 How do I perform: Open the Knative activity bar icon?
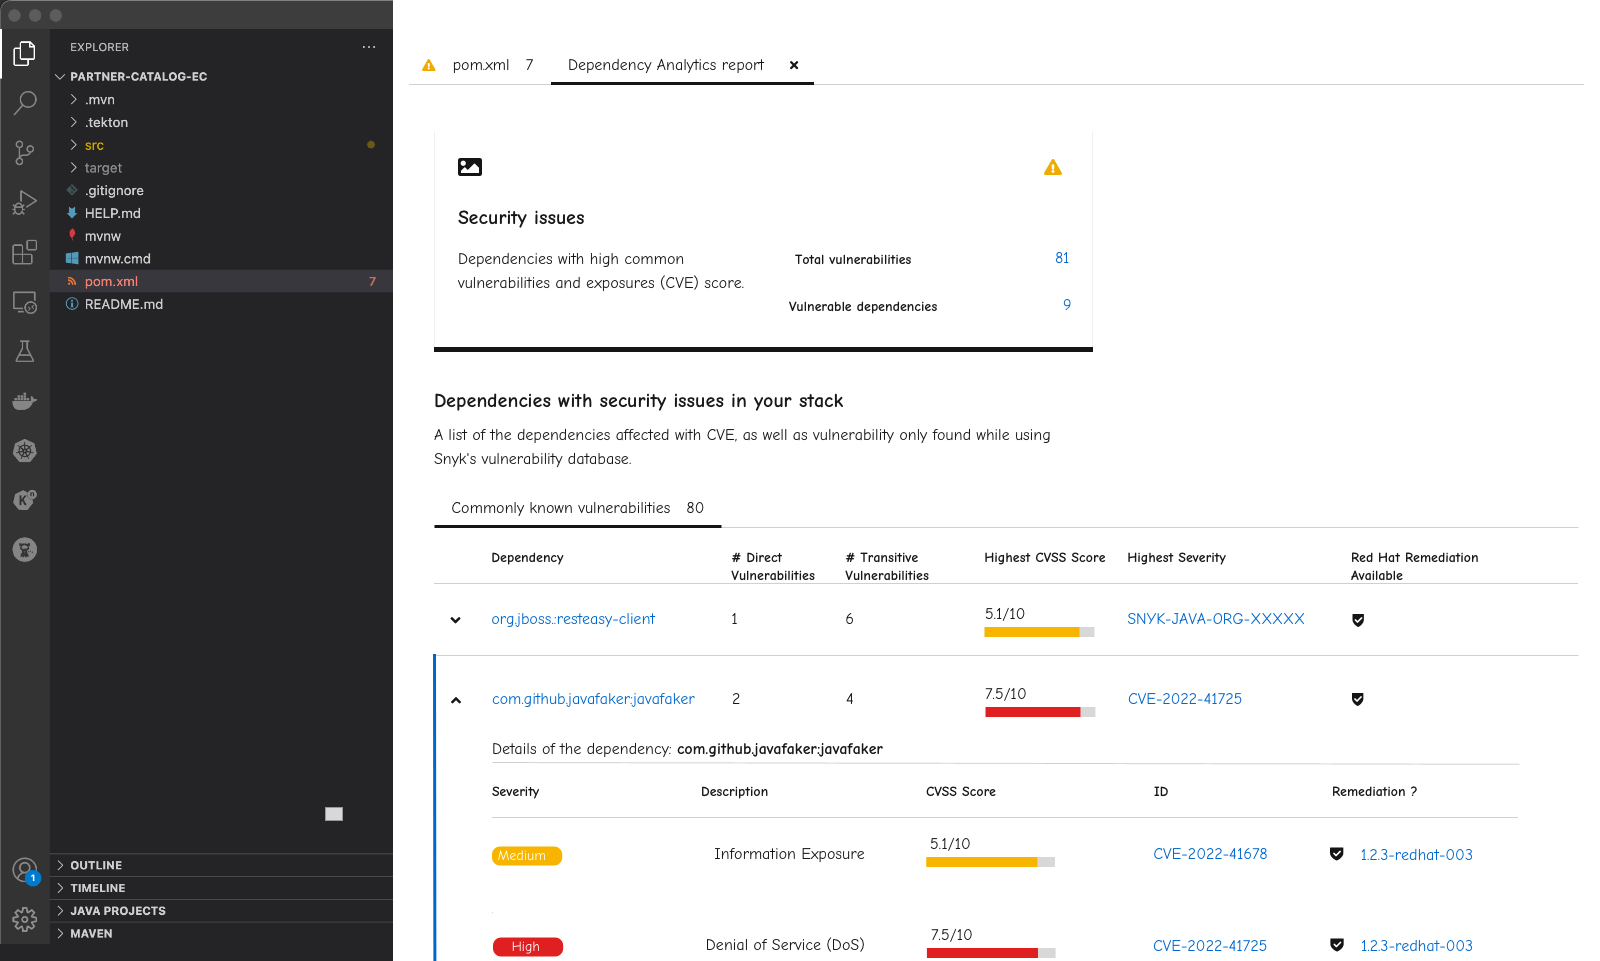tap(25, 499)
